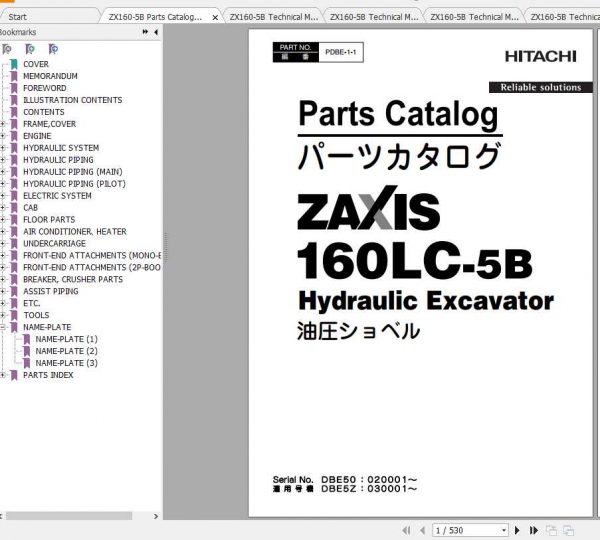Click the previous view icon in status bar
600x540 pixels.
pos(551,530)
